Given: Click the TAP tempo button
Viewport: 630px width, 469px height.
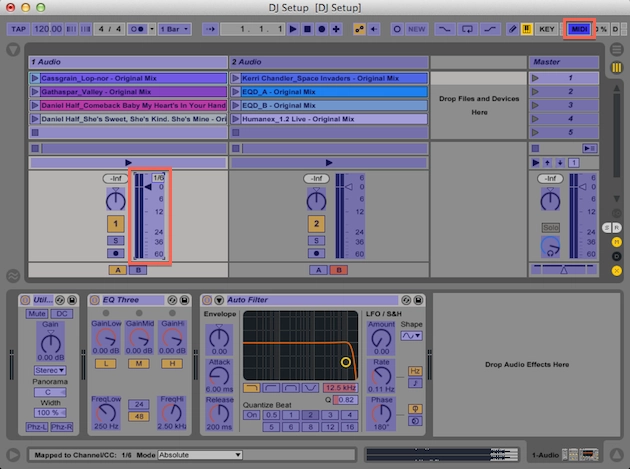Looking at the screenshot, I should pyautogui.click(x=19, y=30).
